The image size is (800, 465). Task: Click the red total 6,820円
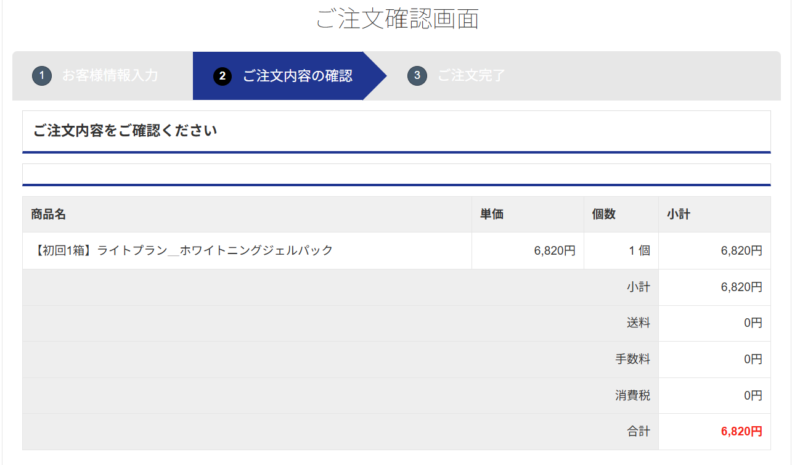point(741,431)
